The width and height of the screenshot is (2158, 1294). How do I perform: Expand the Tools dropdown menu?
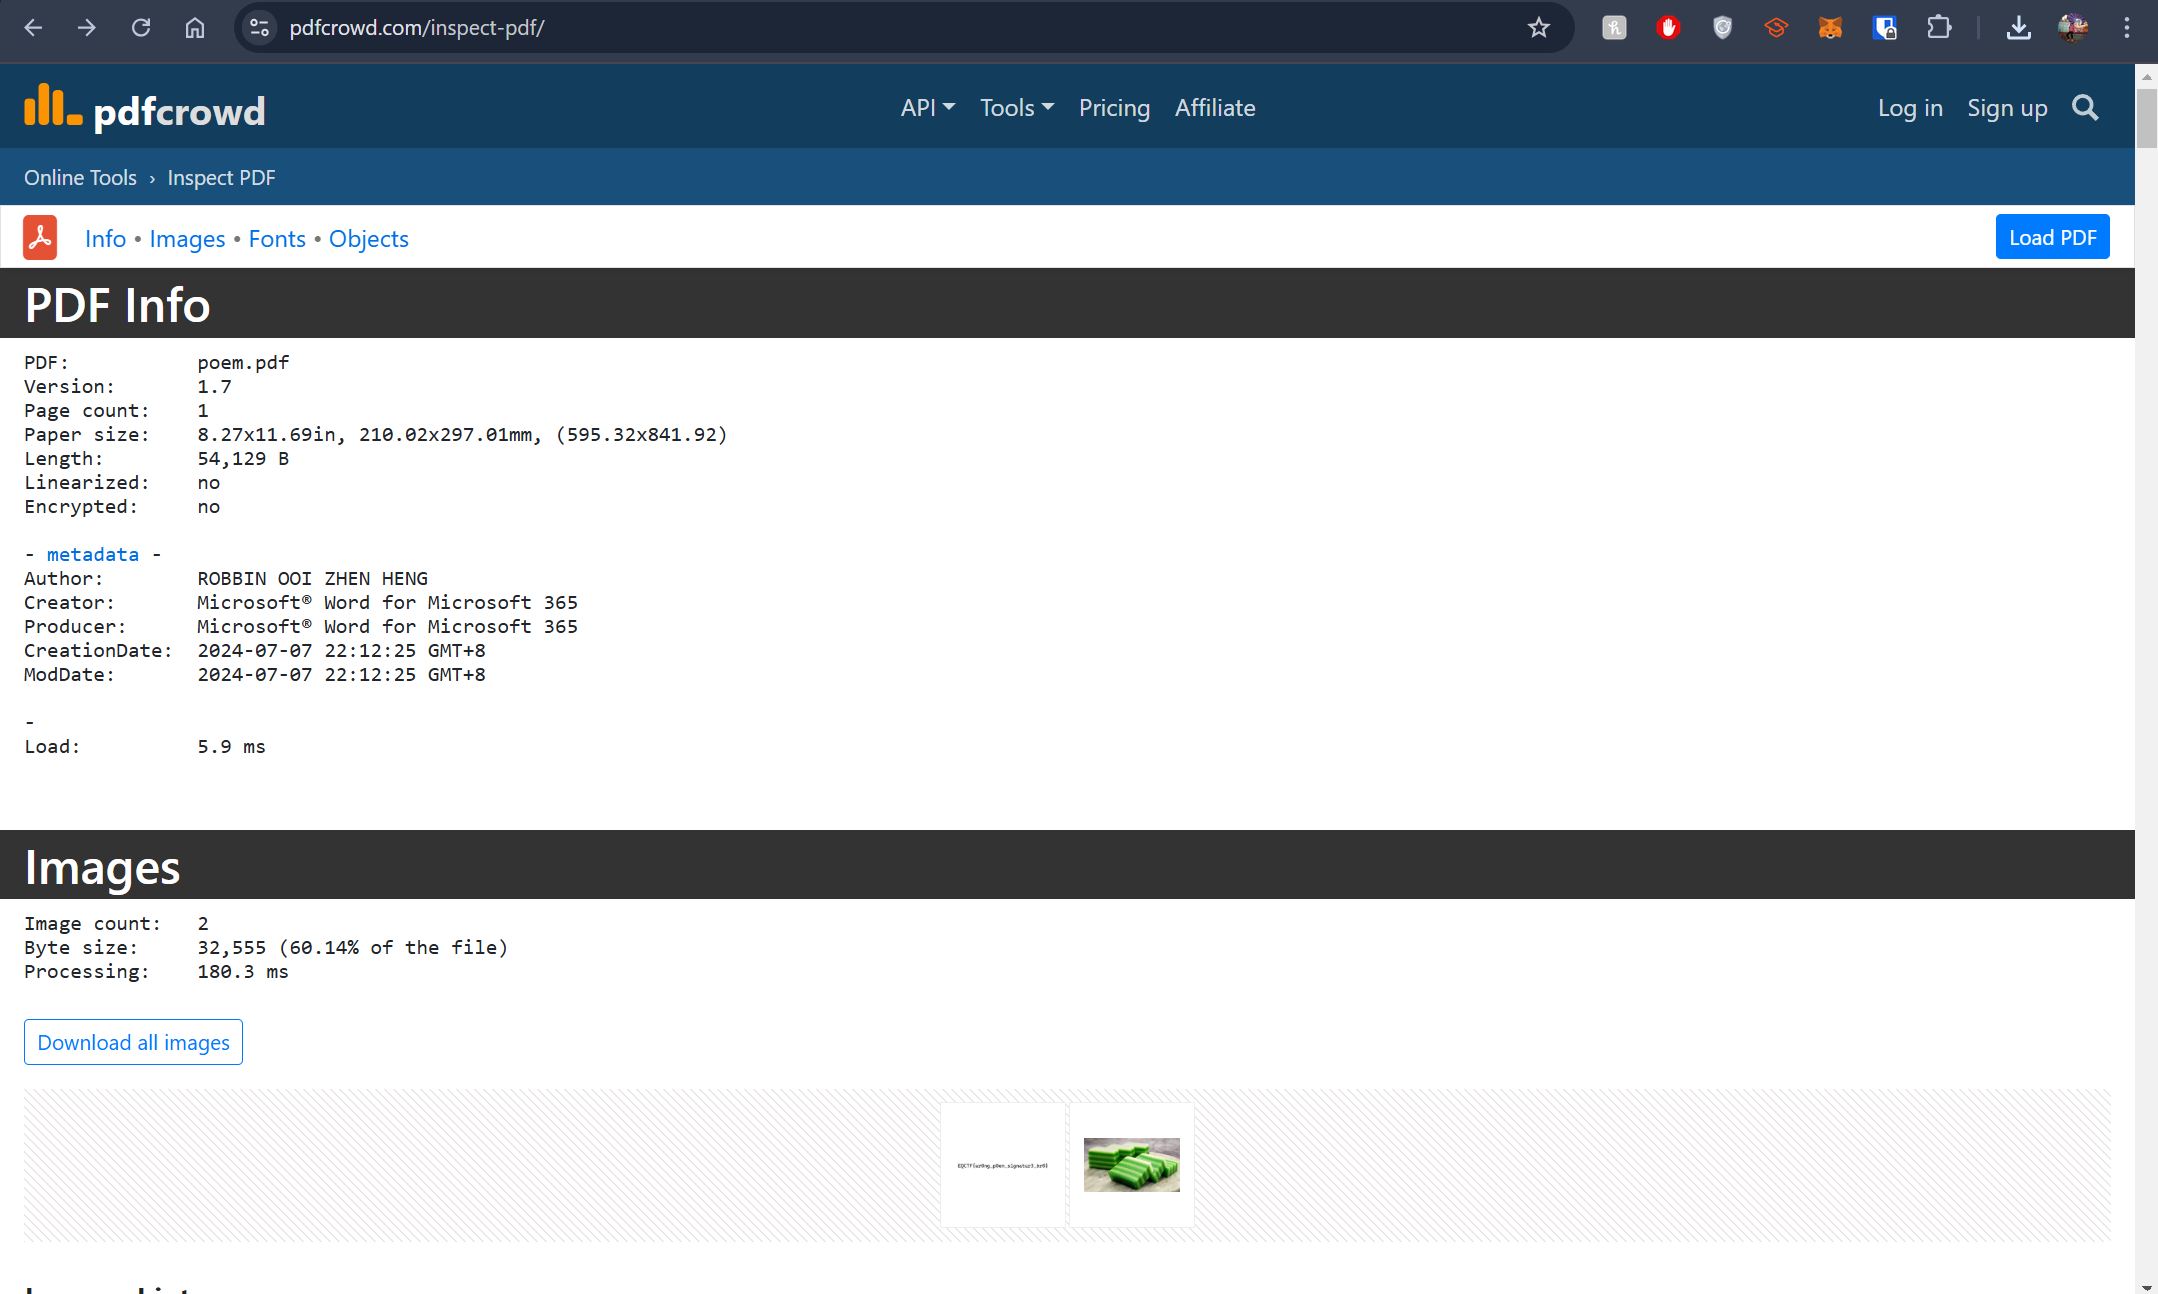pos(1016,108)
